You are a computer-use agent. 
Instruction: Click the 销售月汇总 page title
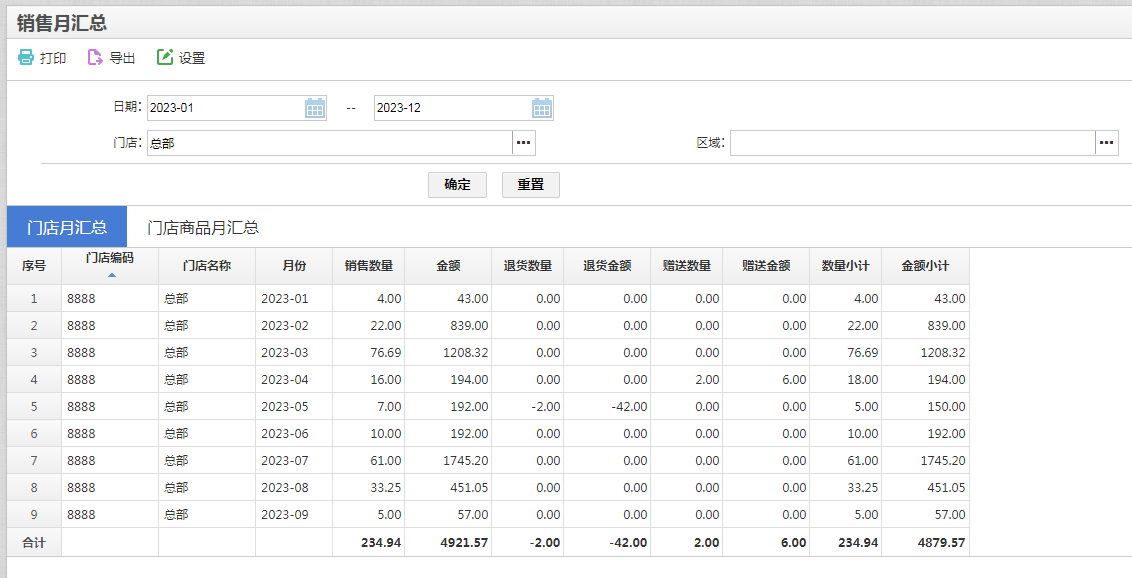61,23
